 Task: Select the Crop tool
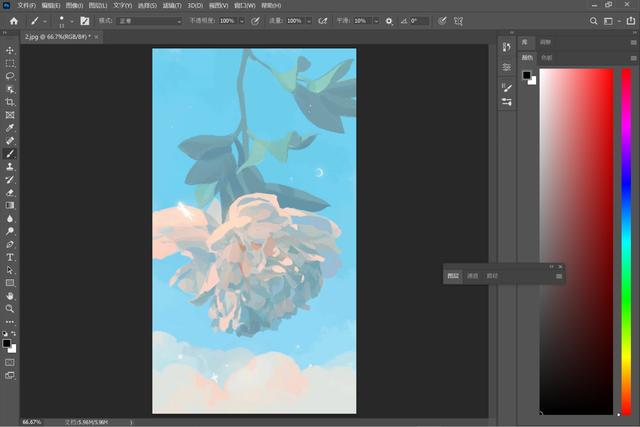coord(10,102)
